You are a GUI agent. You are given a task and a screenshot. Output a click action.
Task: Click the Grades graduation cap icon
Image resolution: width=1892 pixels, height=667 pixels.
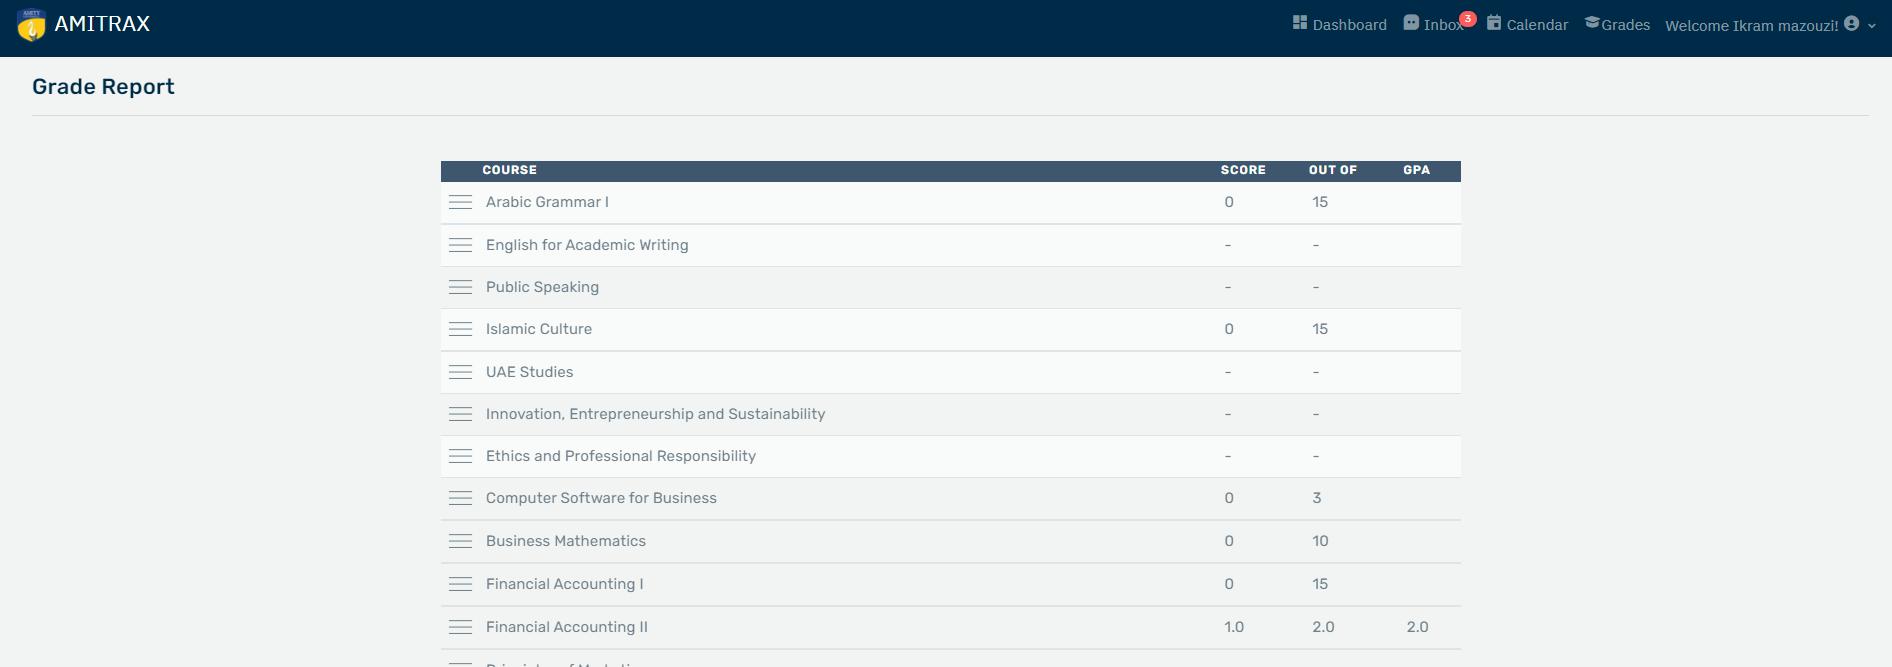tap(1591, 22)
